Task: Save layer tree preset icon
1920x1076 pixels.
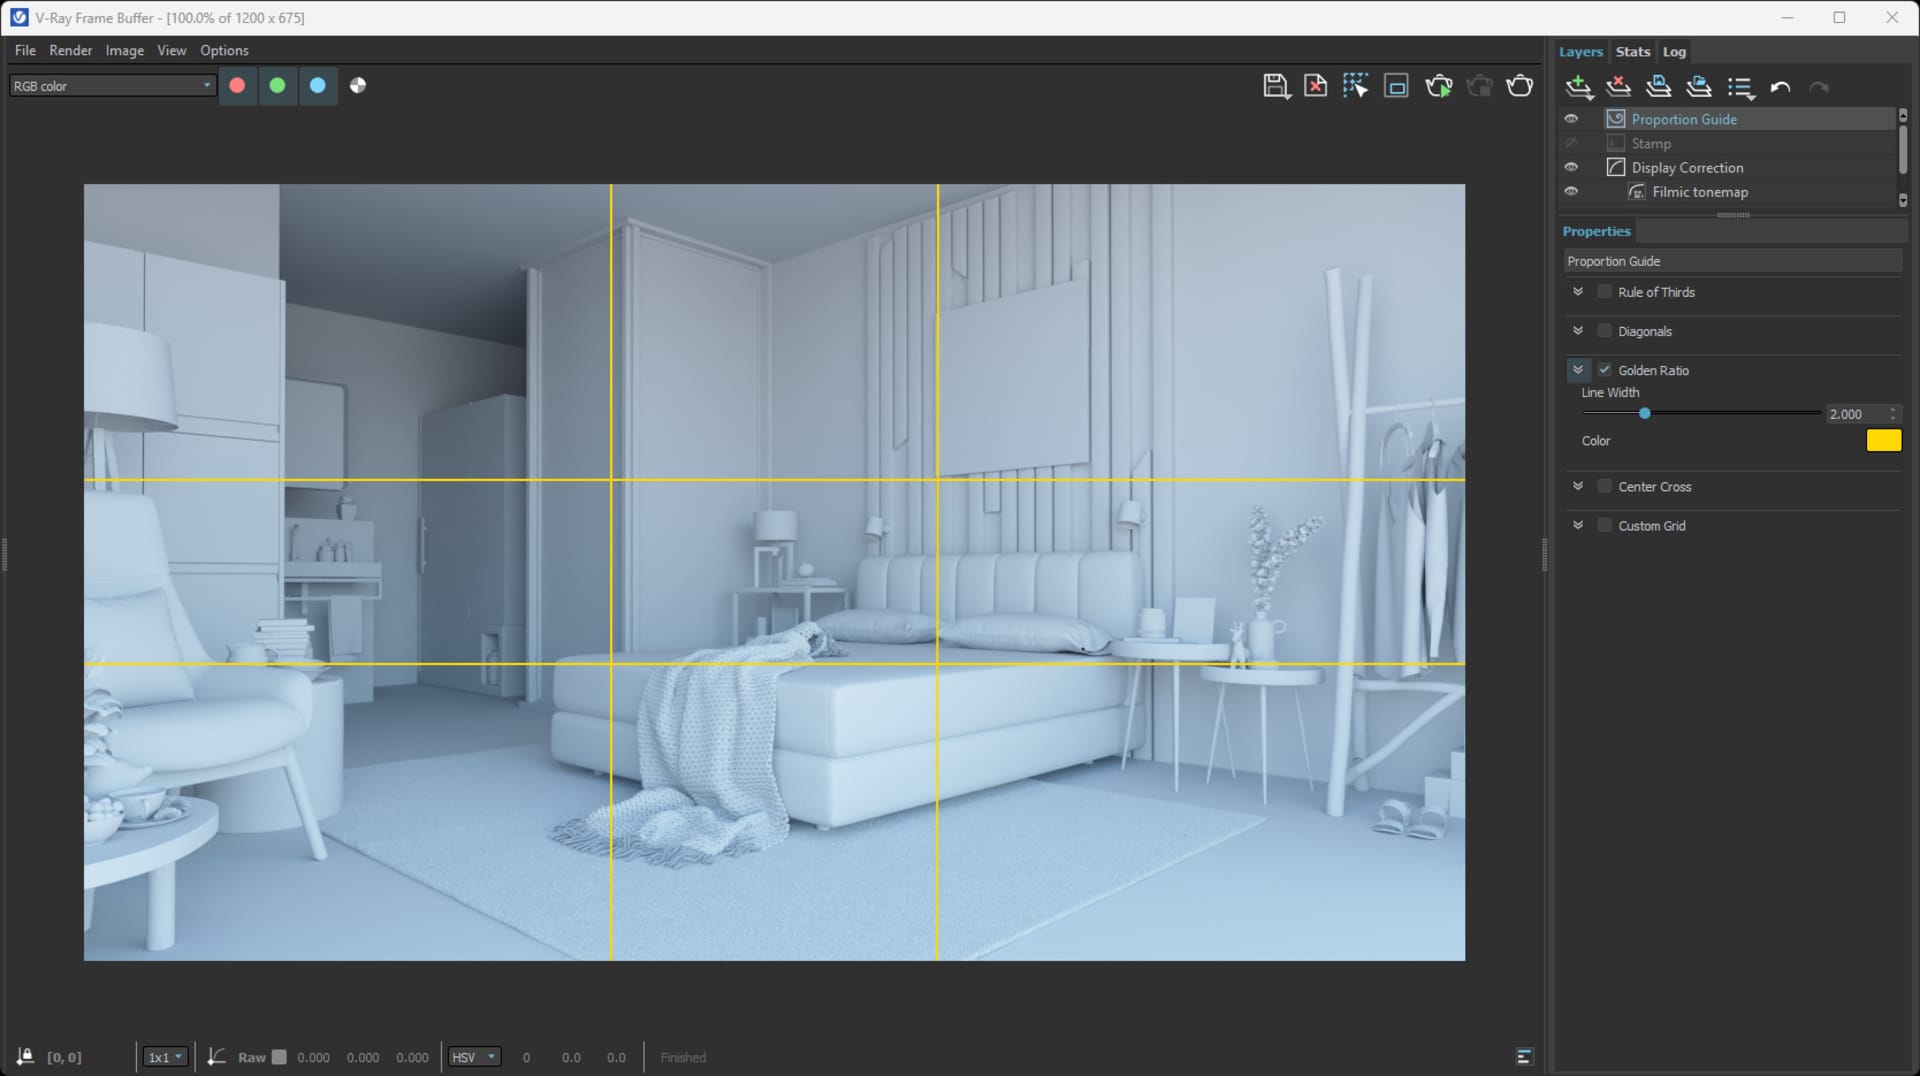Action: [x=1658, y=87]
